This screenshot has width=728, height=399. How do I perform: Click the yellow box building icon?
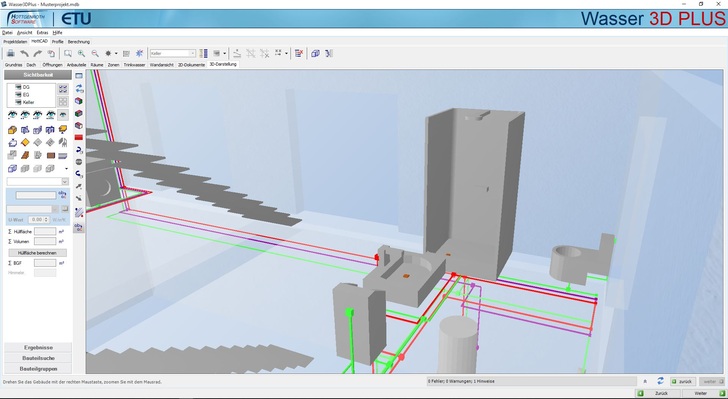pos(13,130)
